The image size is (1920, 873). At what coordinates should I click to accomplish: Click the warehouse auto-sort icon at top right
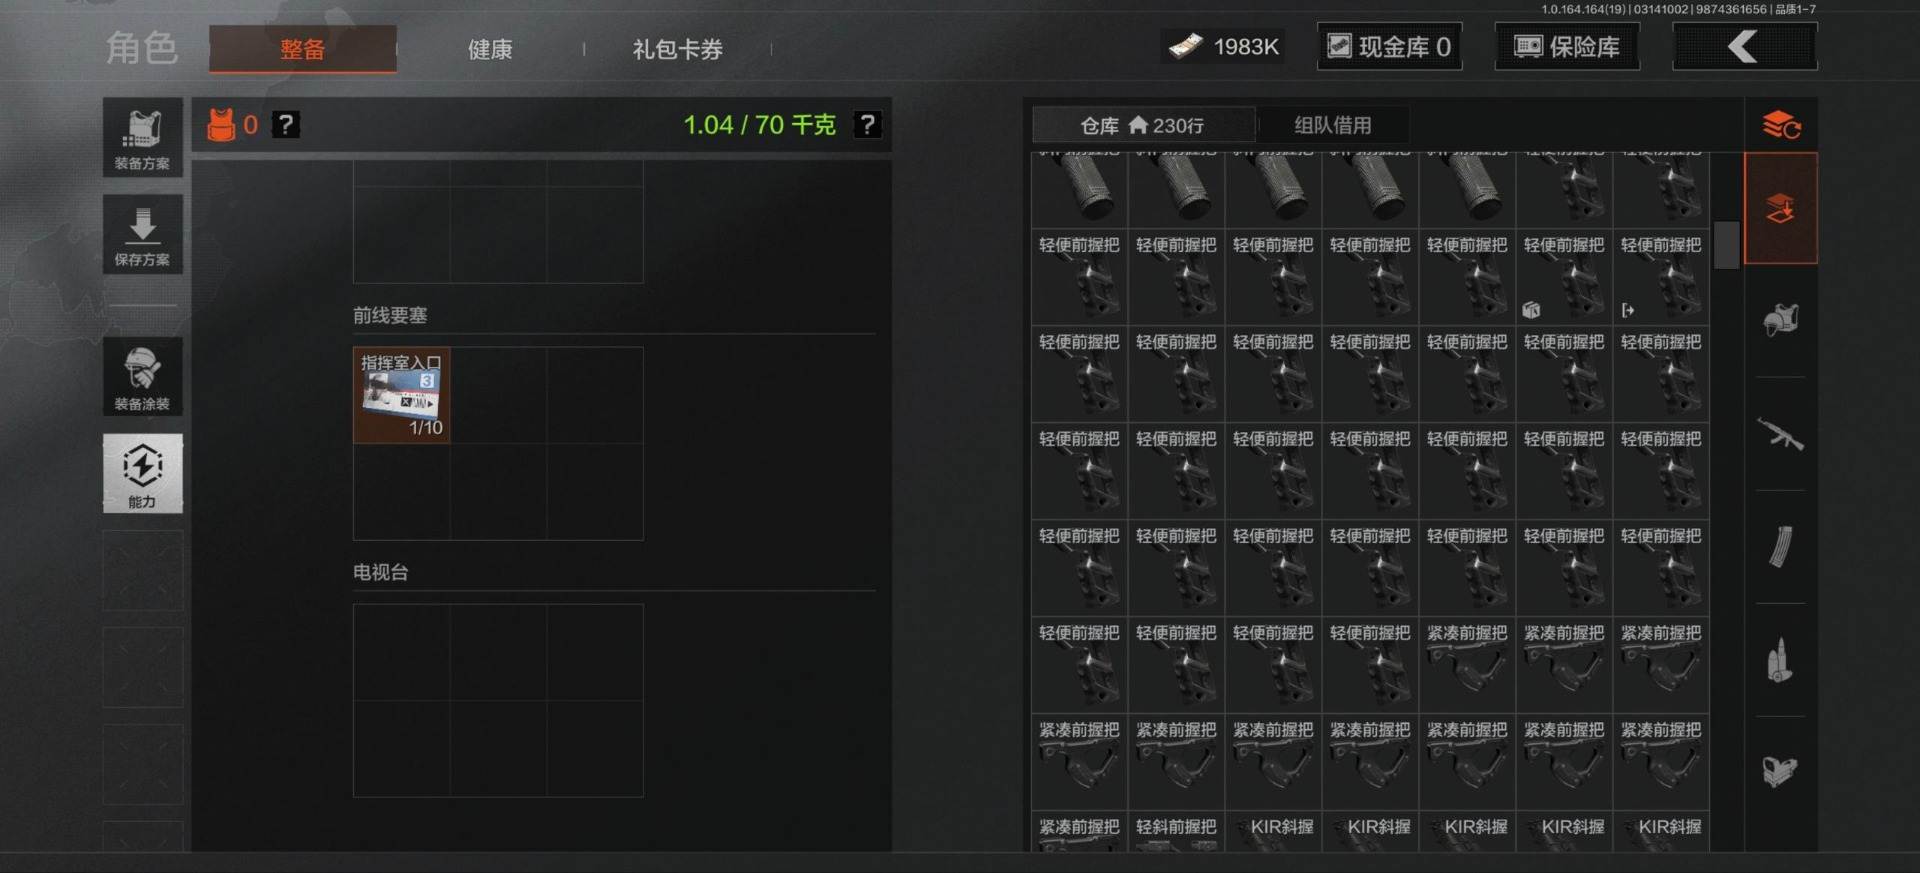pyautogui.click(x=1781, y=125)
